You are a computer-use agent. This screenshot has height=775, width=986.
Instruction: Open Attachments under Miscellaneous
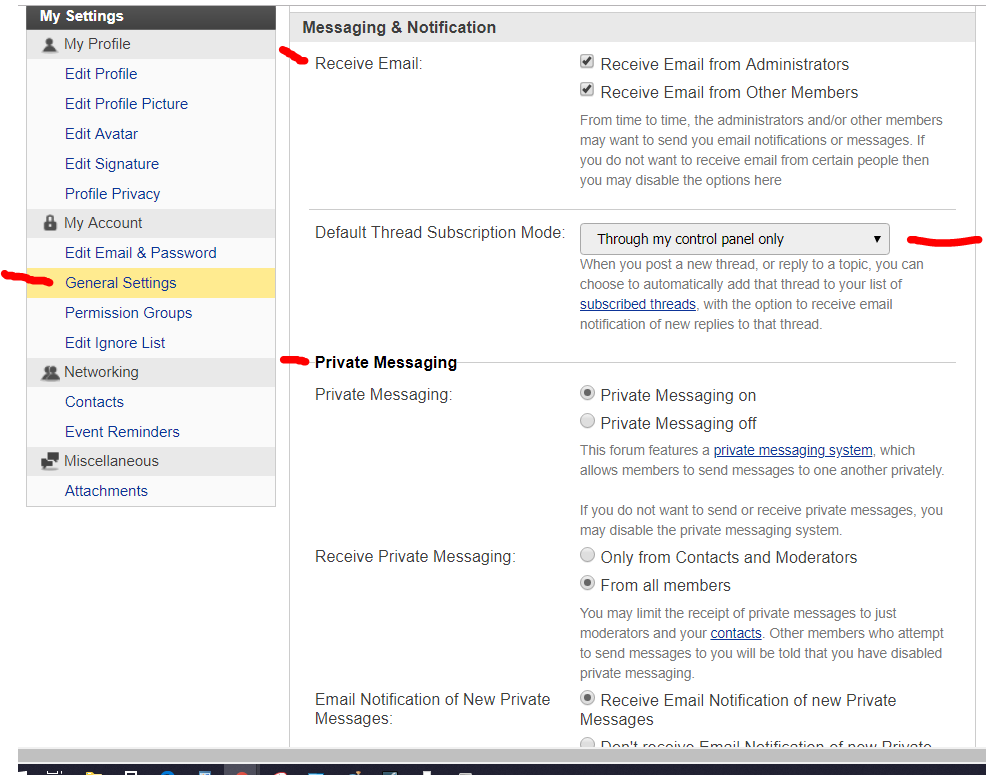point(106,491)
